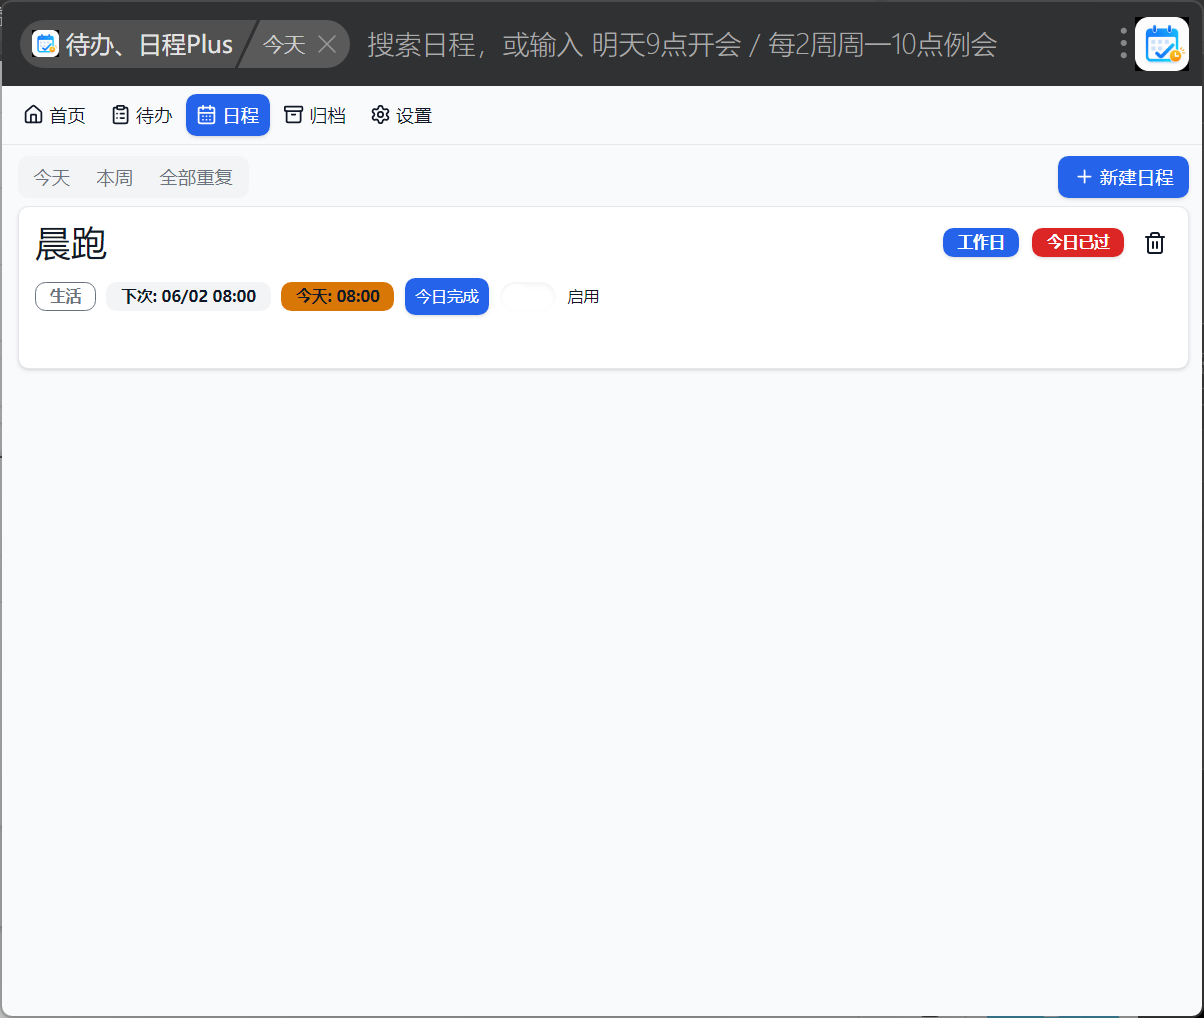Show 全部重复 recurring schedules

click(x=196, y=178)
